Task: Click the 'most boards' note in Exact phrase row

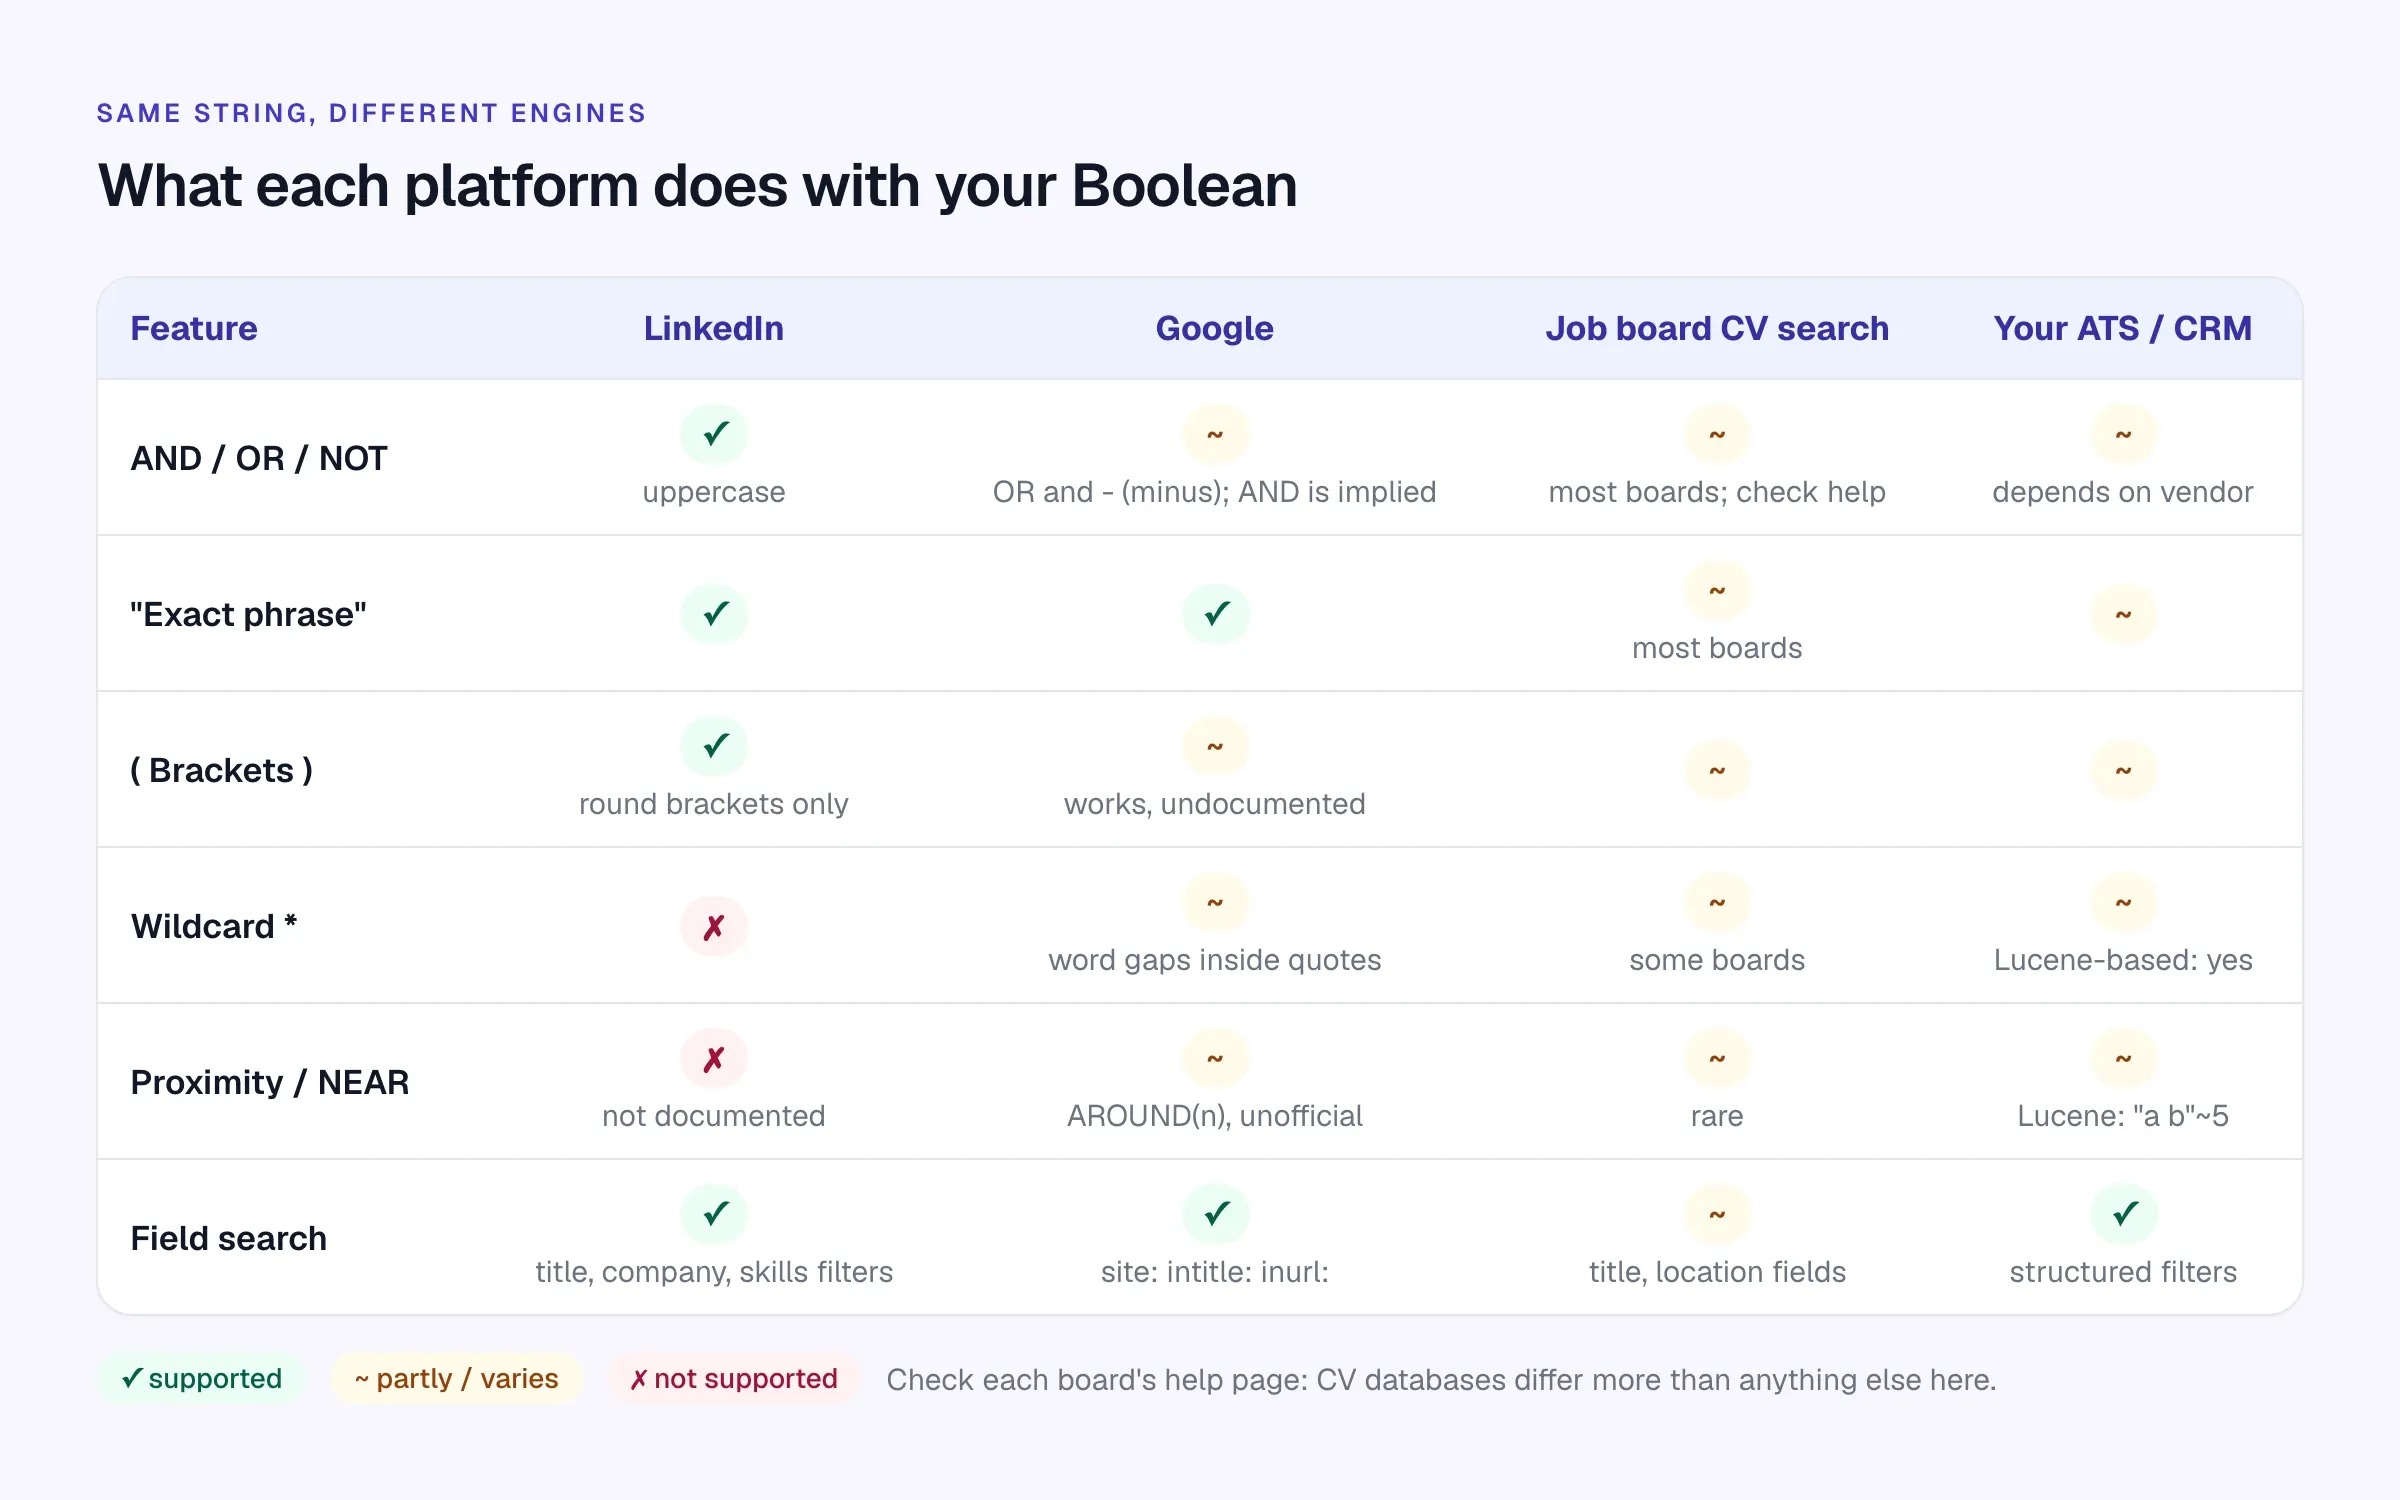Action: click(1717, 648)
